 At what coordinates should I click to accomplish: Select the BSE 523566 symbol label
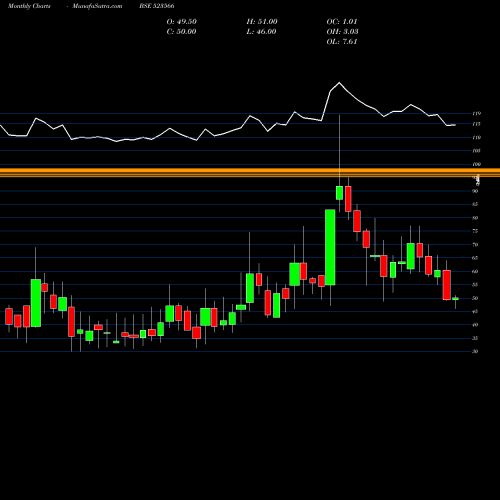157,6
